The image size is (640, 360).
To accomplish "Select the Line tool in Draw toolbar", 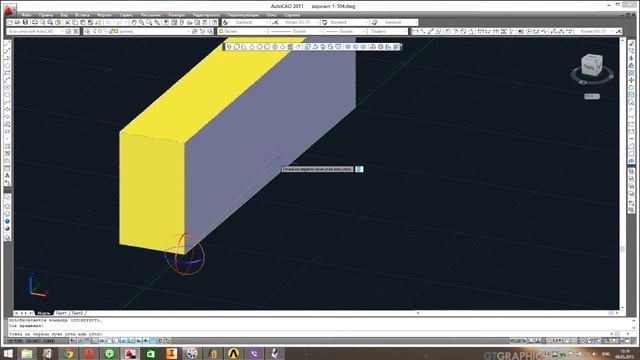I will pos(7,44).
